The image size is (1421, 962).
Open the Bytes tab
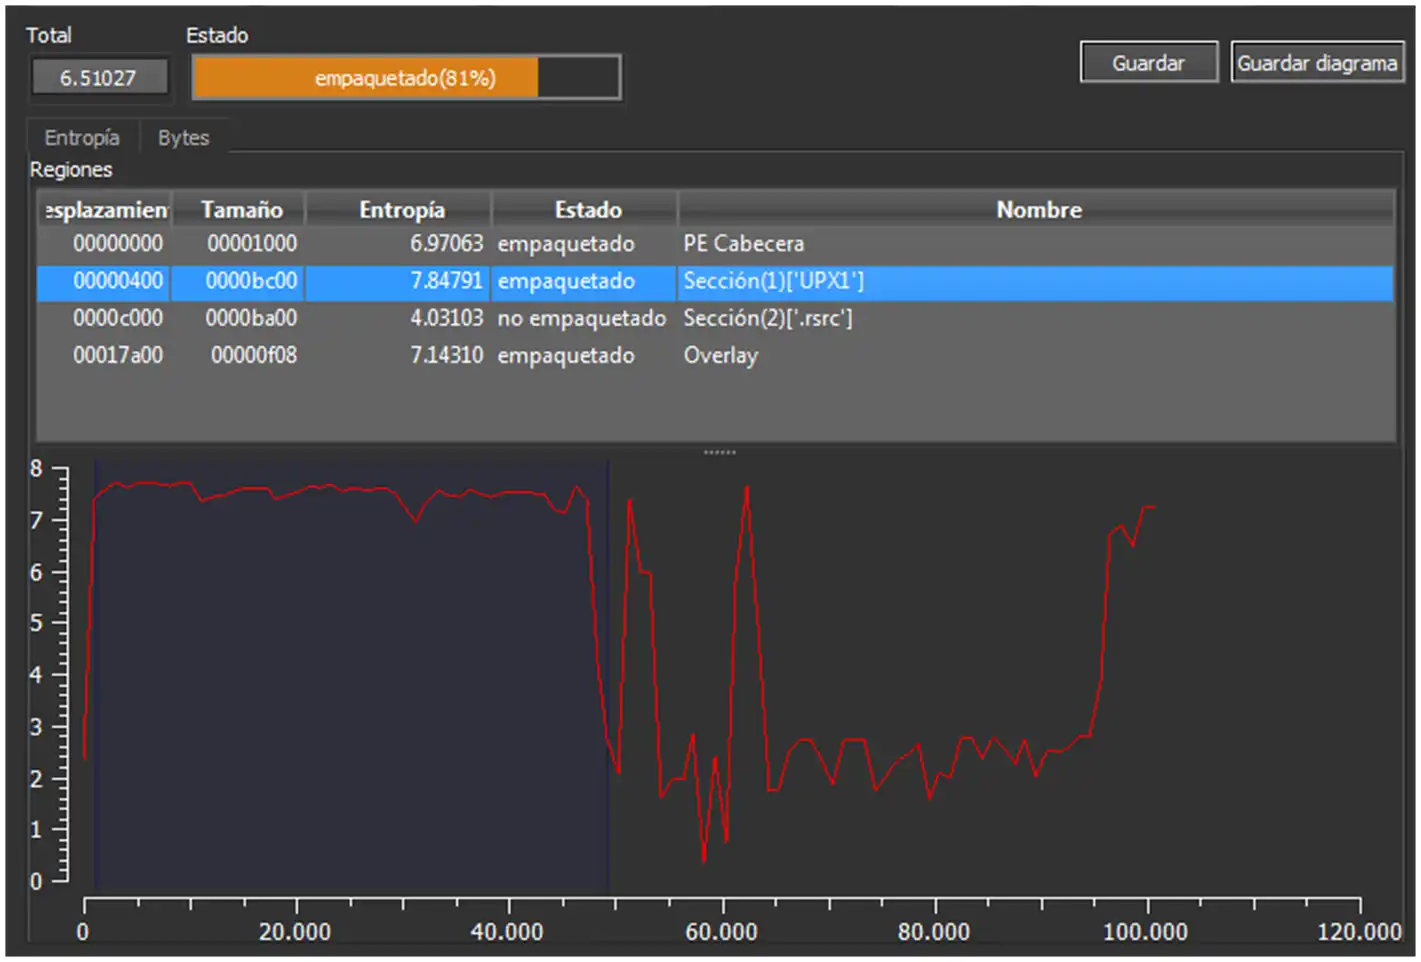click(x=183, y=138)
